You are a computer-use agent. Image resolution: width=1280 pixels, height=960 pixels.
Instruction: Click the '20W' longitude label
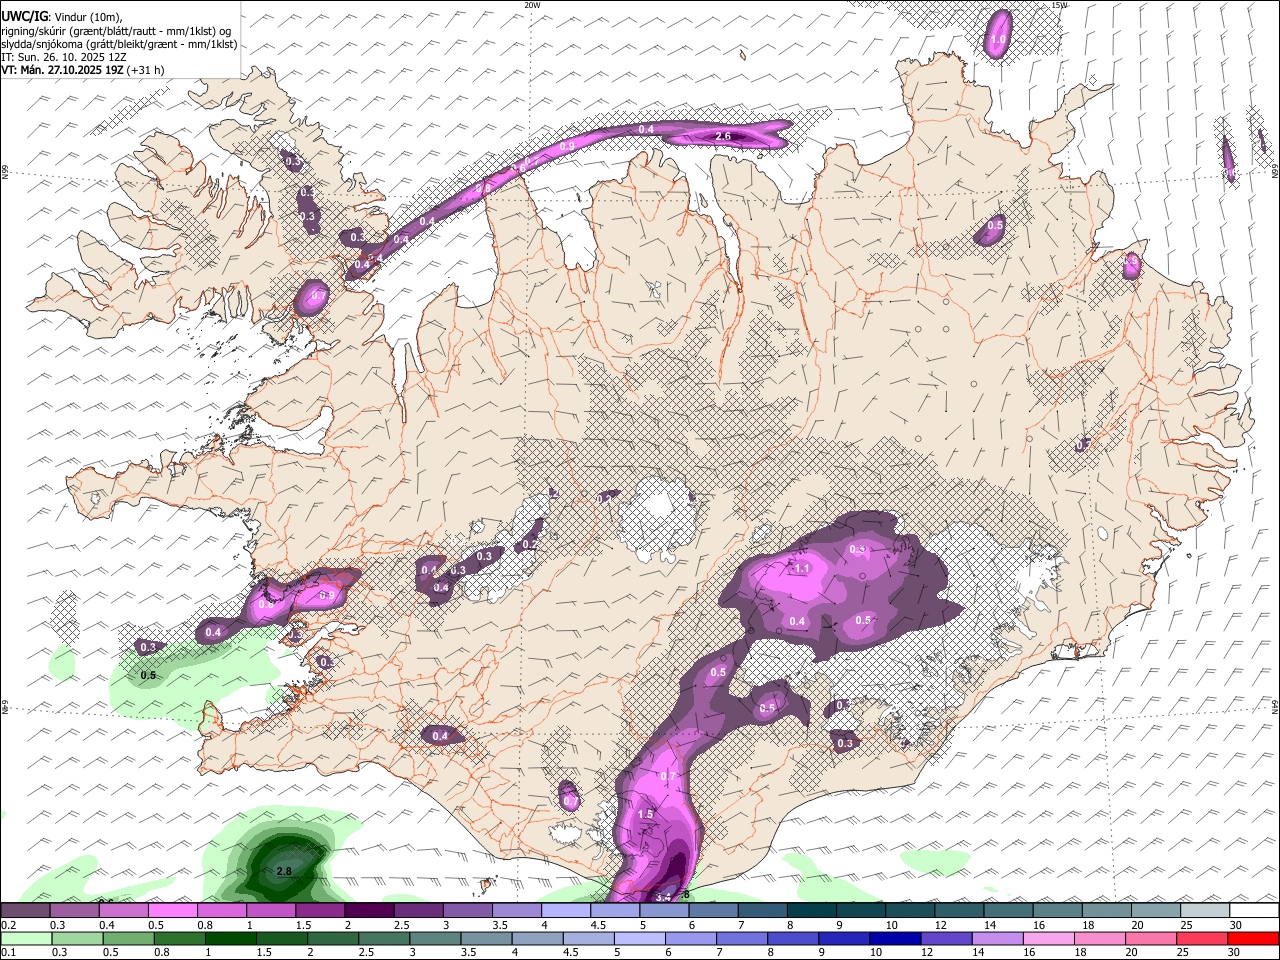click(532, 5)
